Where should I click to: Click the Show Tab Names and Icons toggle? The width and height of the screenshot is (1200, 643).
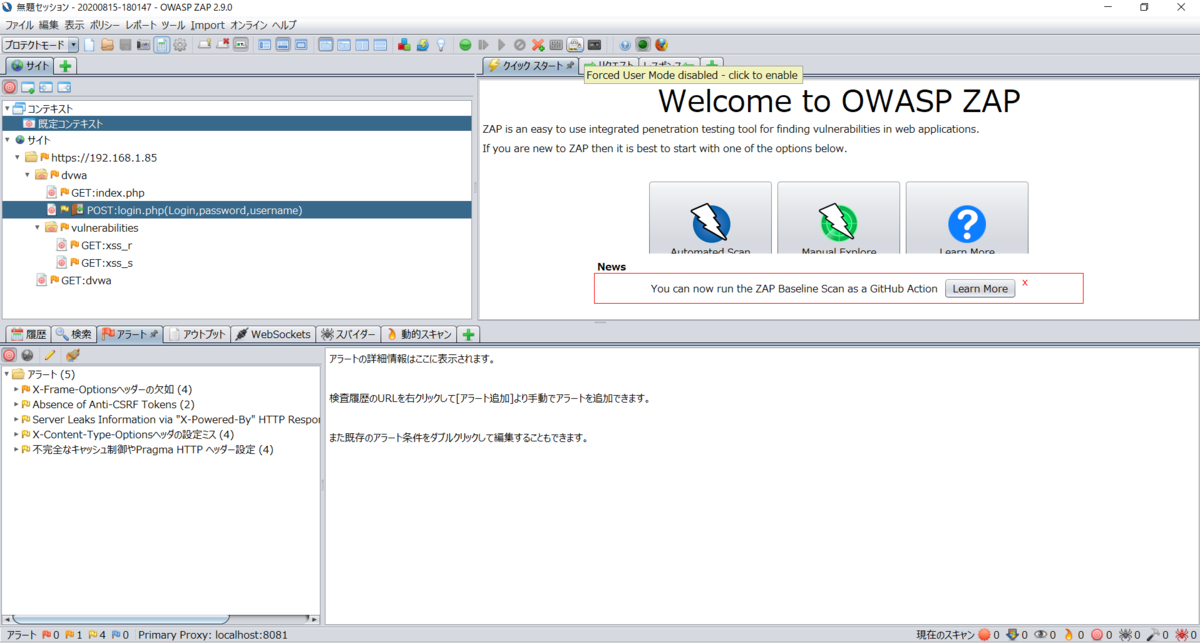[x=243, y=45]
